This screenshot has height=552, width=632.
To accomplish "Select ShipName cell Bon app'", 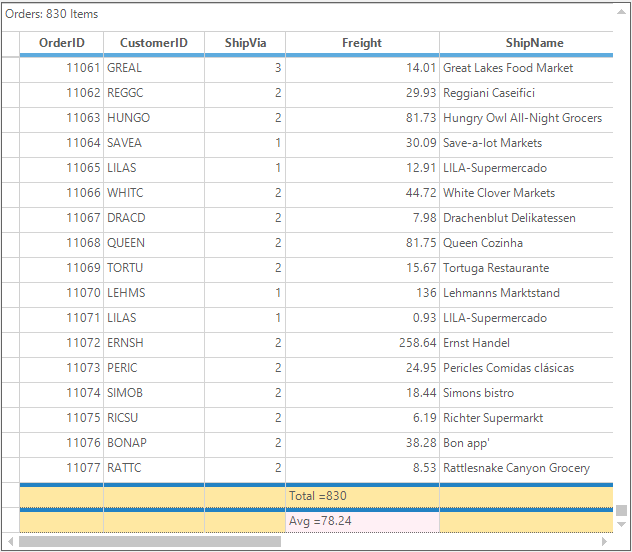I will coord(526,445).
